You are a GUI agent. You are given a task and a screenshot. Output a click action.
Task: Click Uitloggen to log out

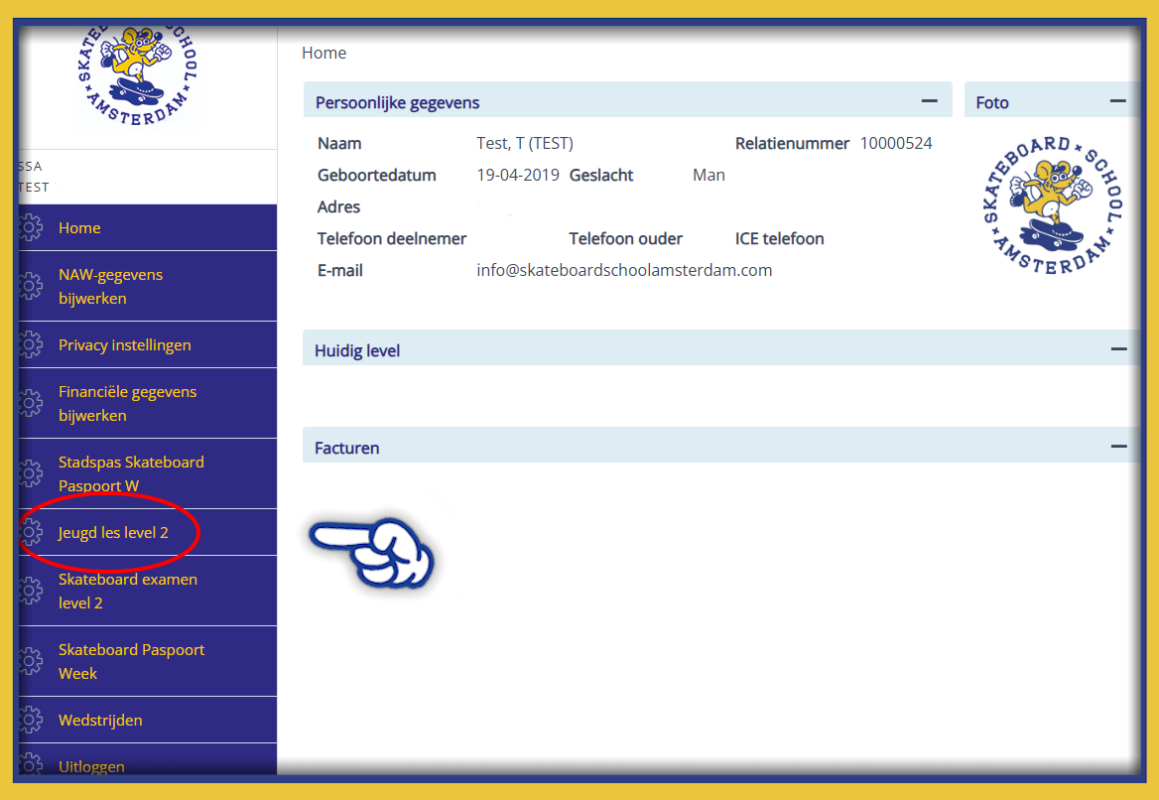pyautogui.click(x=91, y=767)
